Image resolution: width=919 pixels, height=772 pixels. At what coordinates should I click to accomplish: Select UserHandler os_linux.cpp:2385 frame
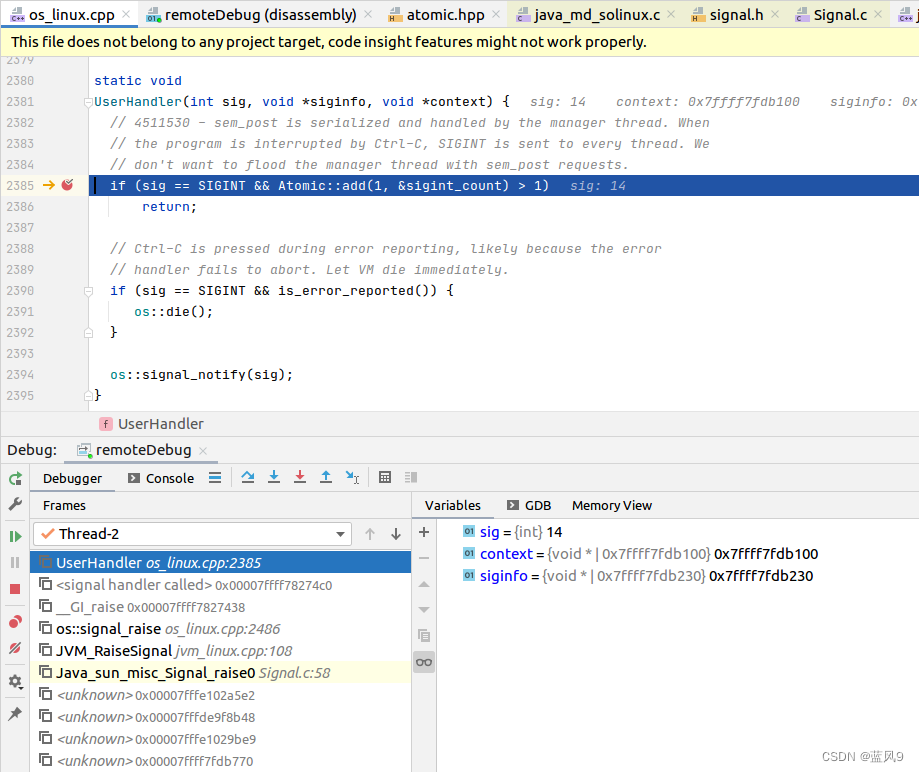point(220,563)
